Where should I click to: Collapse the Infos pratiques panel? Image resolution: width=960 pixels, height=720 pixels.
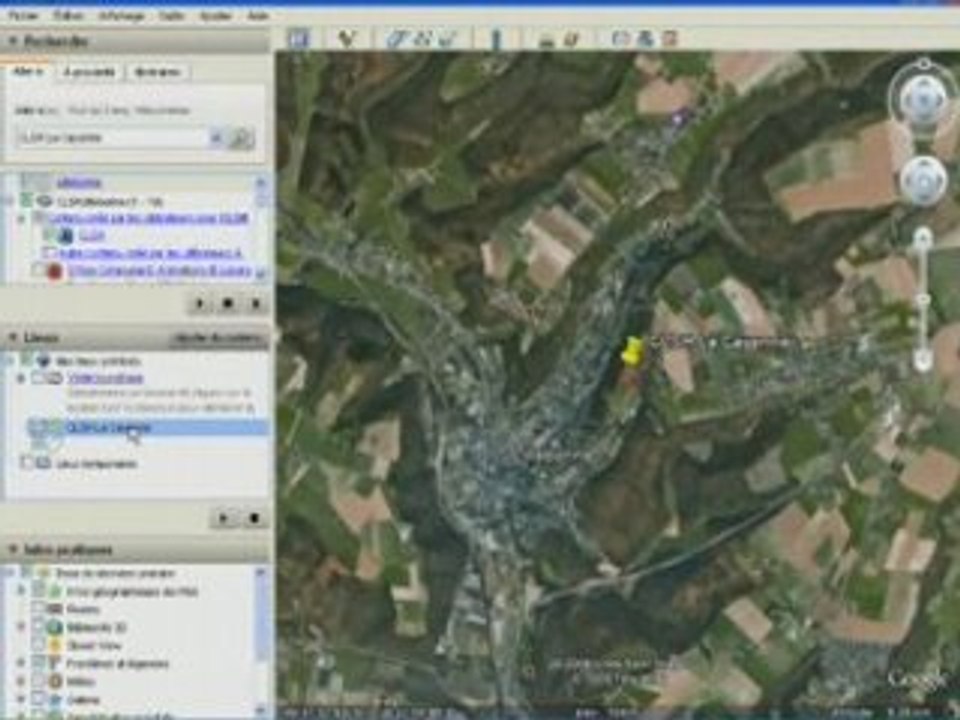click(x=12, y=550)
